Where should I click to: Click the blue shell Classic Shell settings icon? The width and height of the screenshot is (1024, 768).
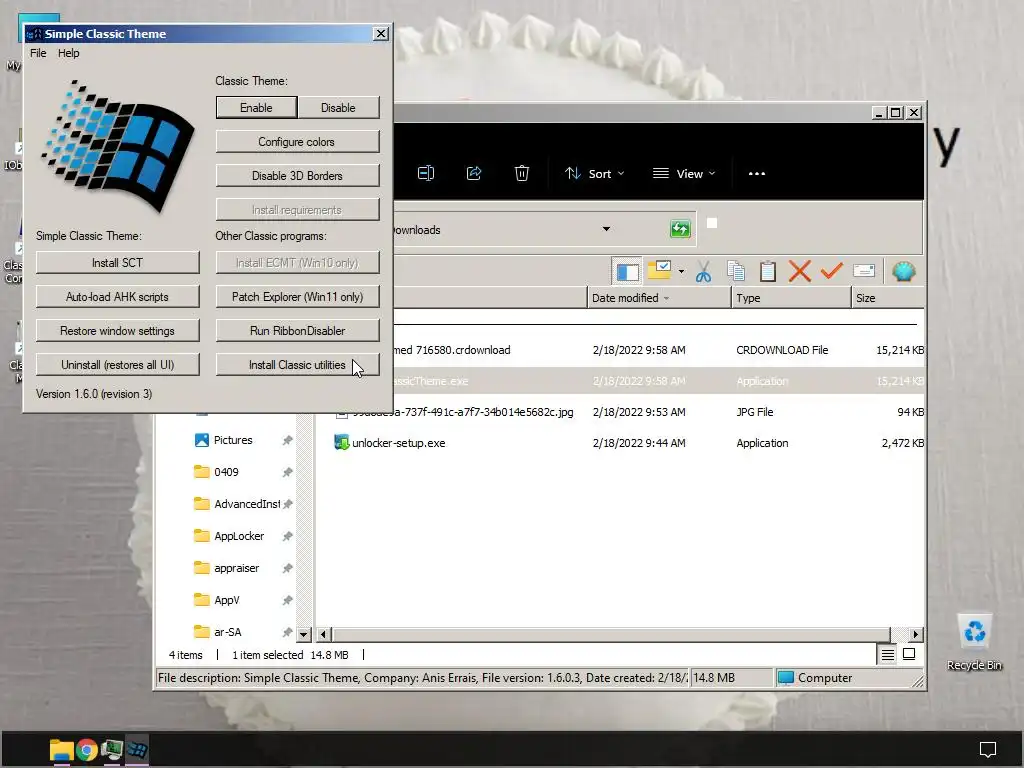[x=904, y=271]
